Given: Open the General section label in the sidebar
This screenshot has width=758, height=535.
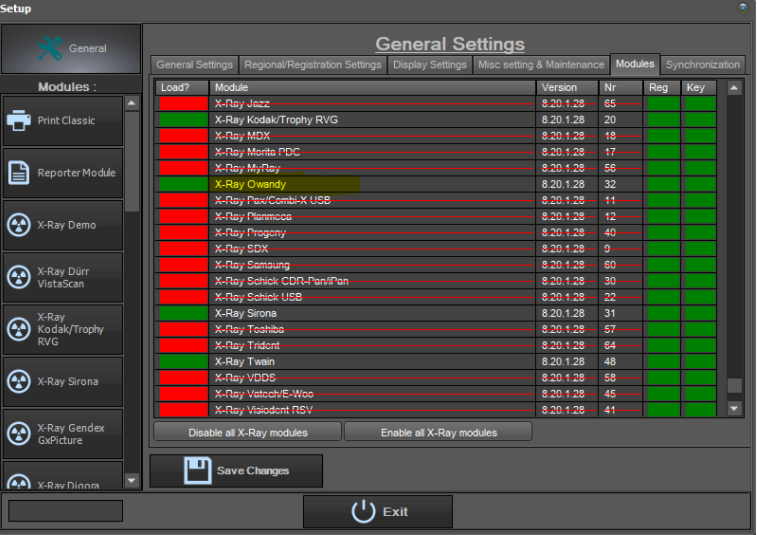Looking at the screenshot, I should pos(87,48).
